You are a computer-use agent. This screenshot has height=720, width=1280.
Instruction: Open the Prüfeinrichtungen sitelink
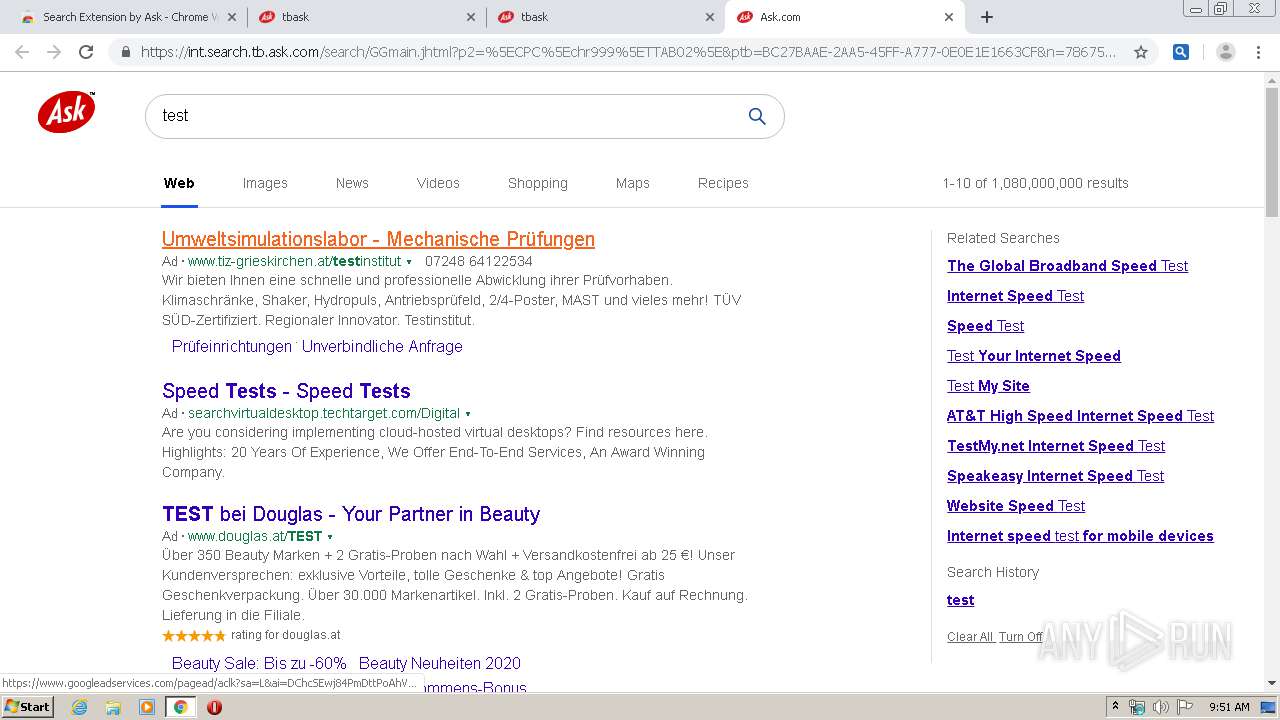pyautogui.click(x=231, y=346)
